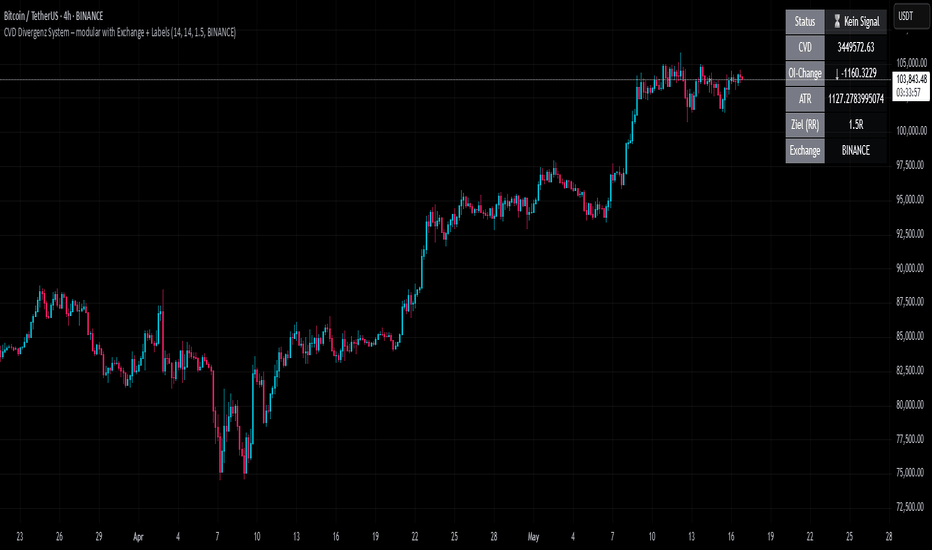The width and height of the screenshot is (932, 550).
Task: Click the 77,500.00 price axis label
Action: (x=910, y=439)
